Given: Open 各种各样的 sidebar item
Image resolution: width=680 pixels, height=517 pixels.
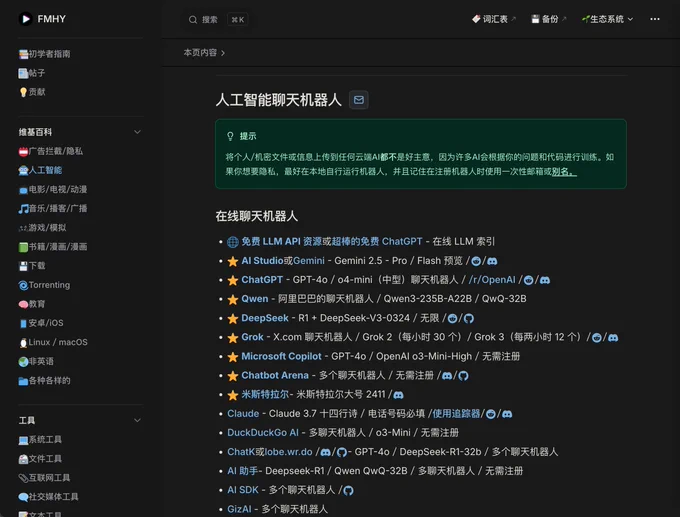Looking at the screenshot, I should point(44,380).
